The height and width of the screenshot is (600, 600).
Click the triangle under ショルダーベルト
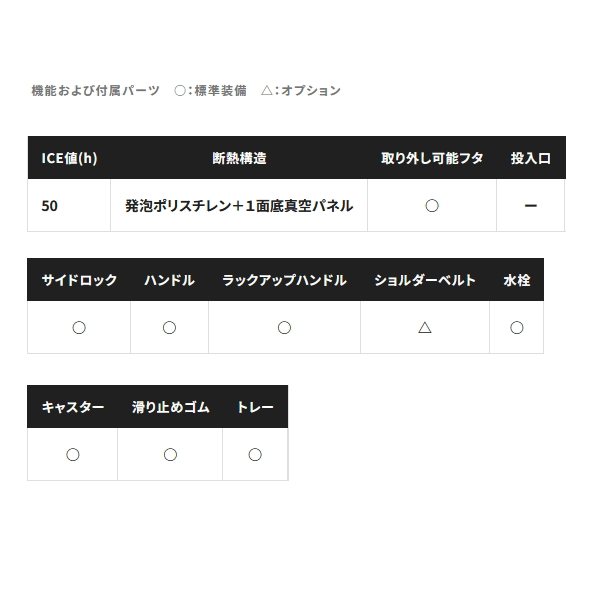pos(425,328)
